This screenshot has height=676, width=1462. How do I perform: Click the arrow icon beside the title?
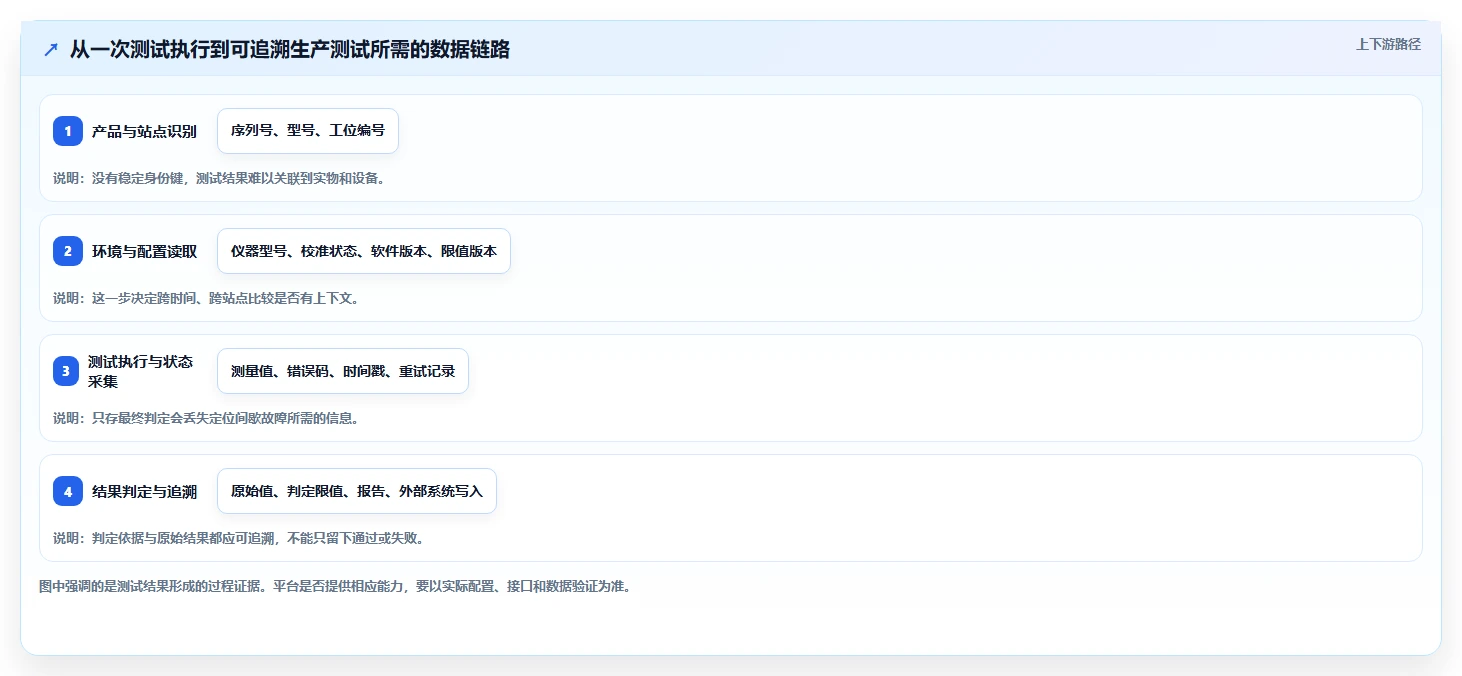[x=51, y=50]
